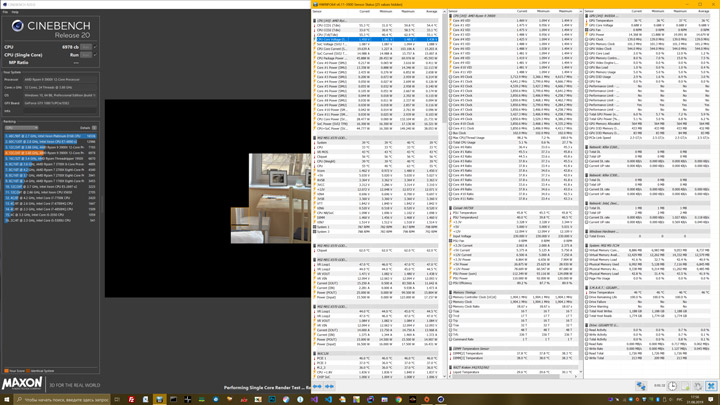The image size is (720, 405).
Task: Open HWiNFO sensor settings gear icon
Action: [x=698, y=386]
